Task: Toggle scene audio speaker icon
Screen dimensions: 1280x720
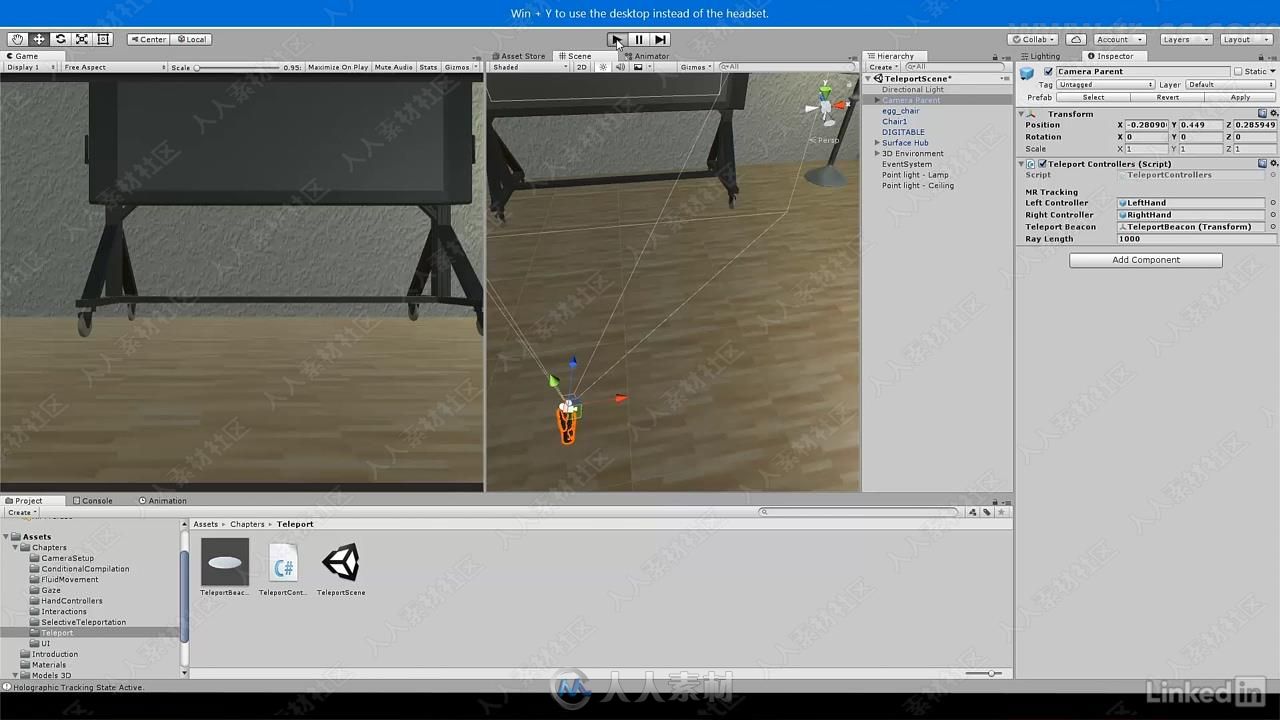Action: 620,67
